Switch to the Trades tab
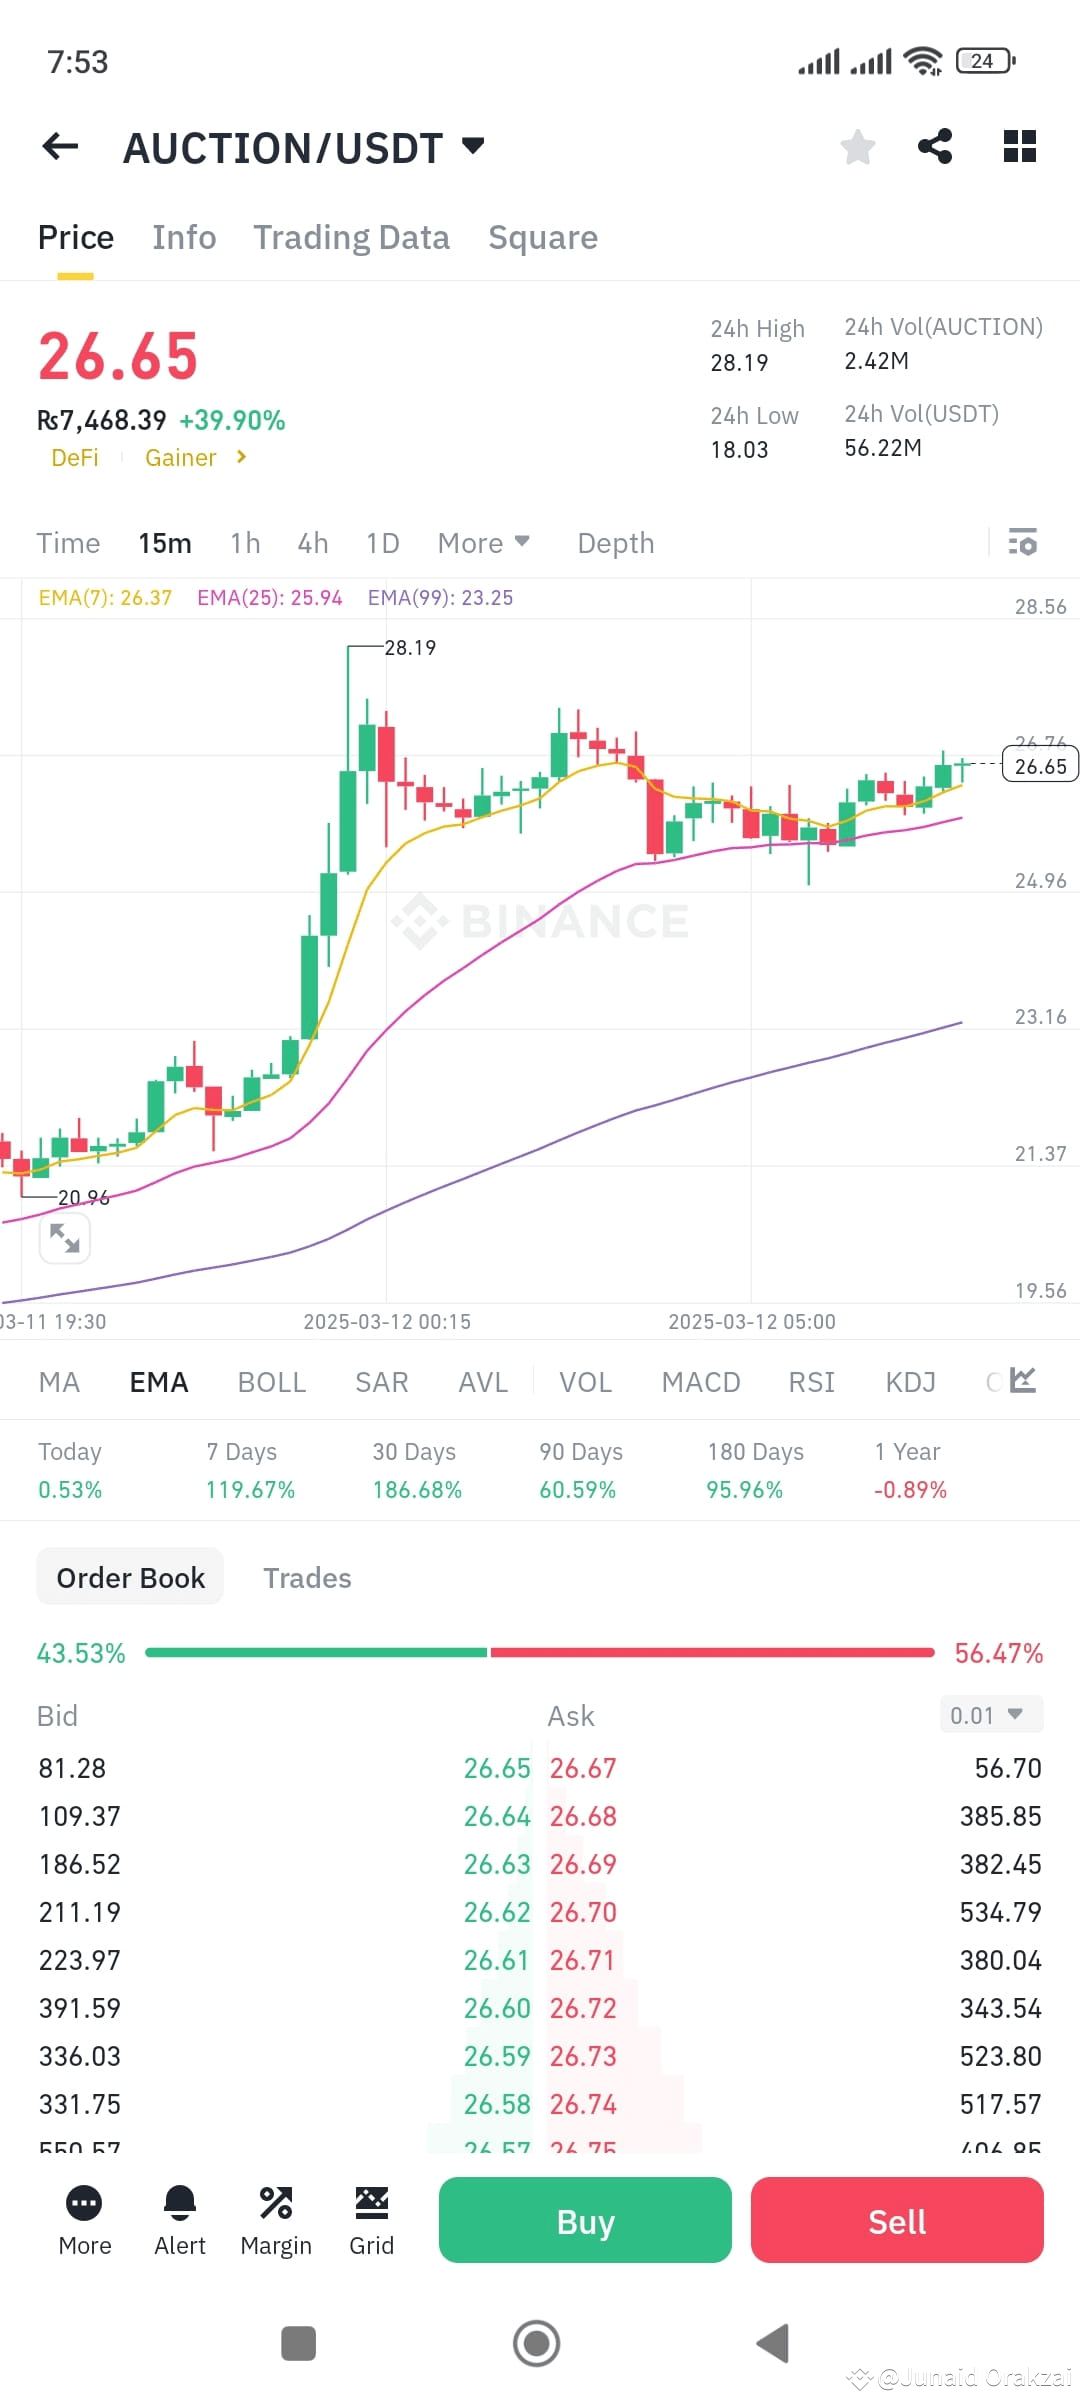Image resolution: width=1080 pixels, height=2400 pixels. (307, 1577)
